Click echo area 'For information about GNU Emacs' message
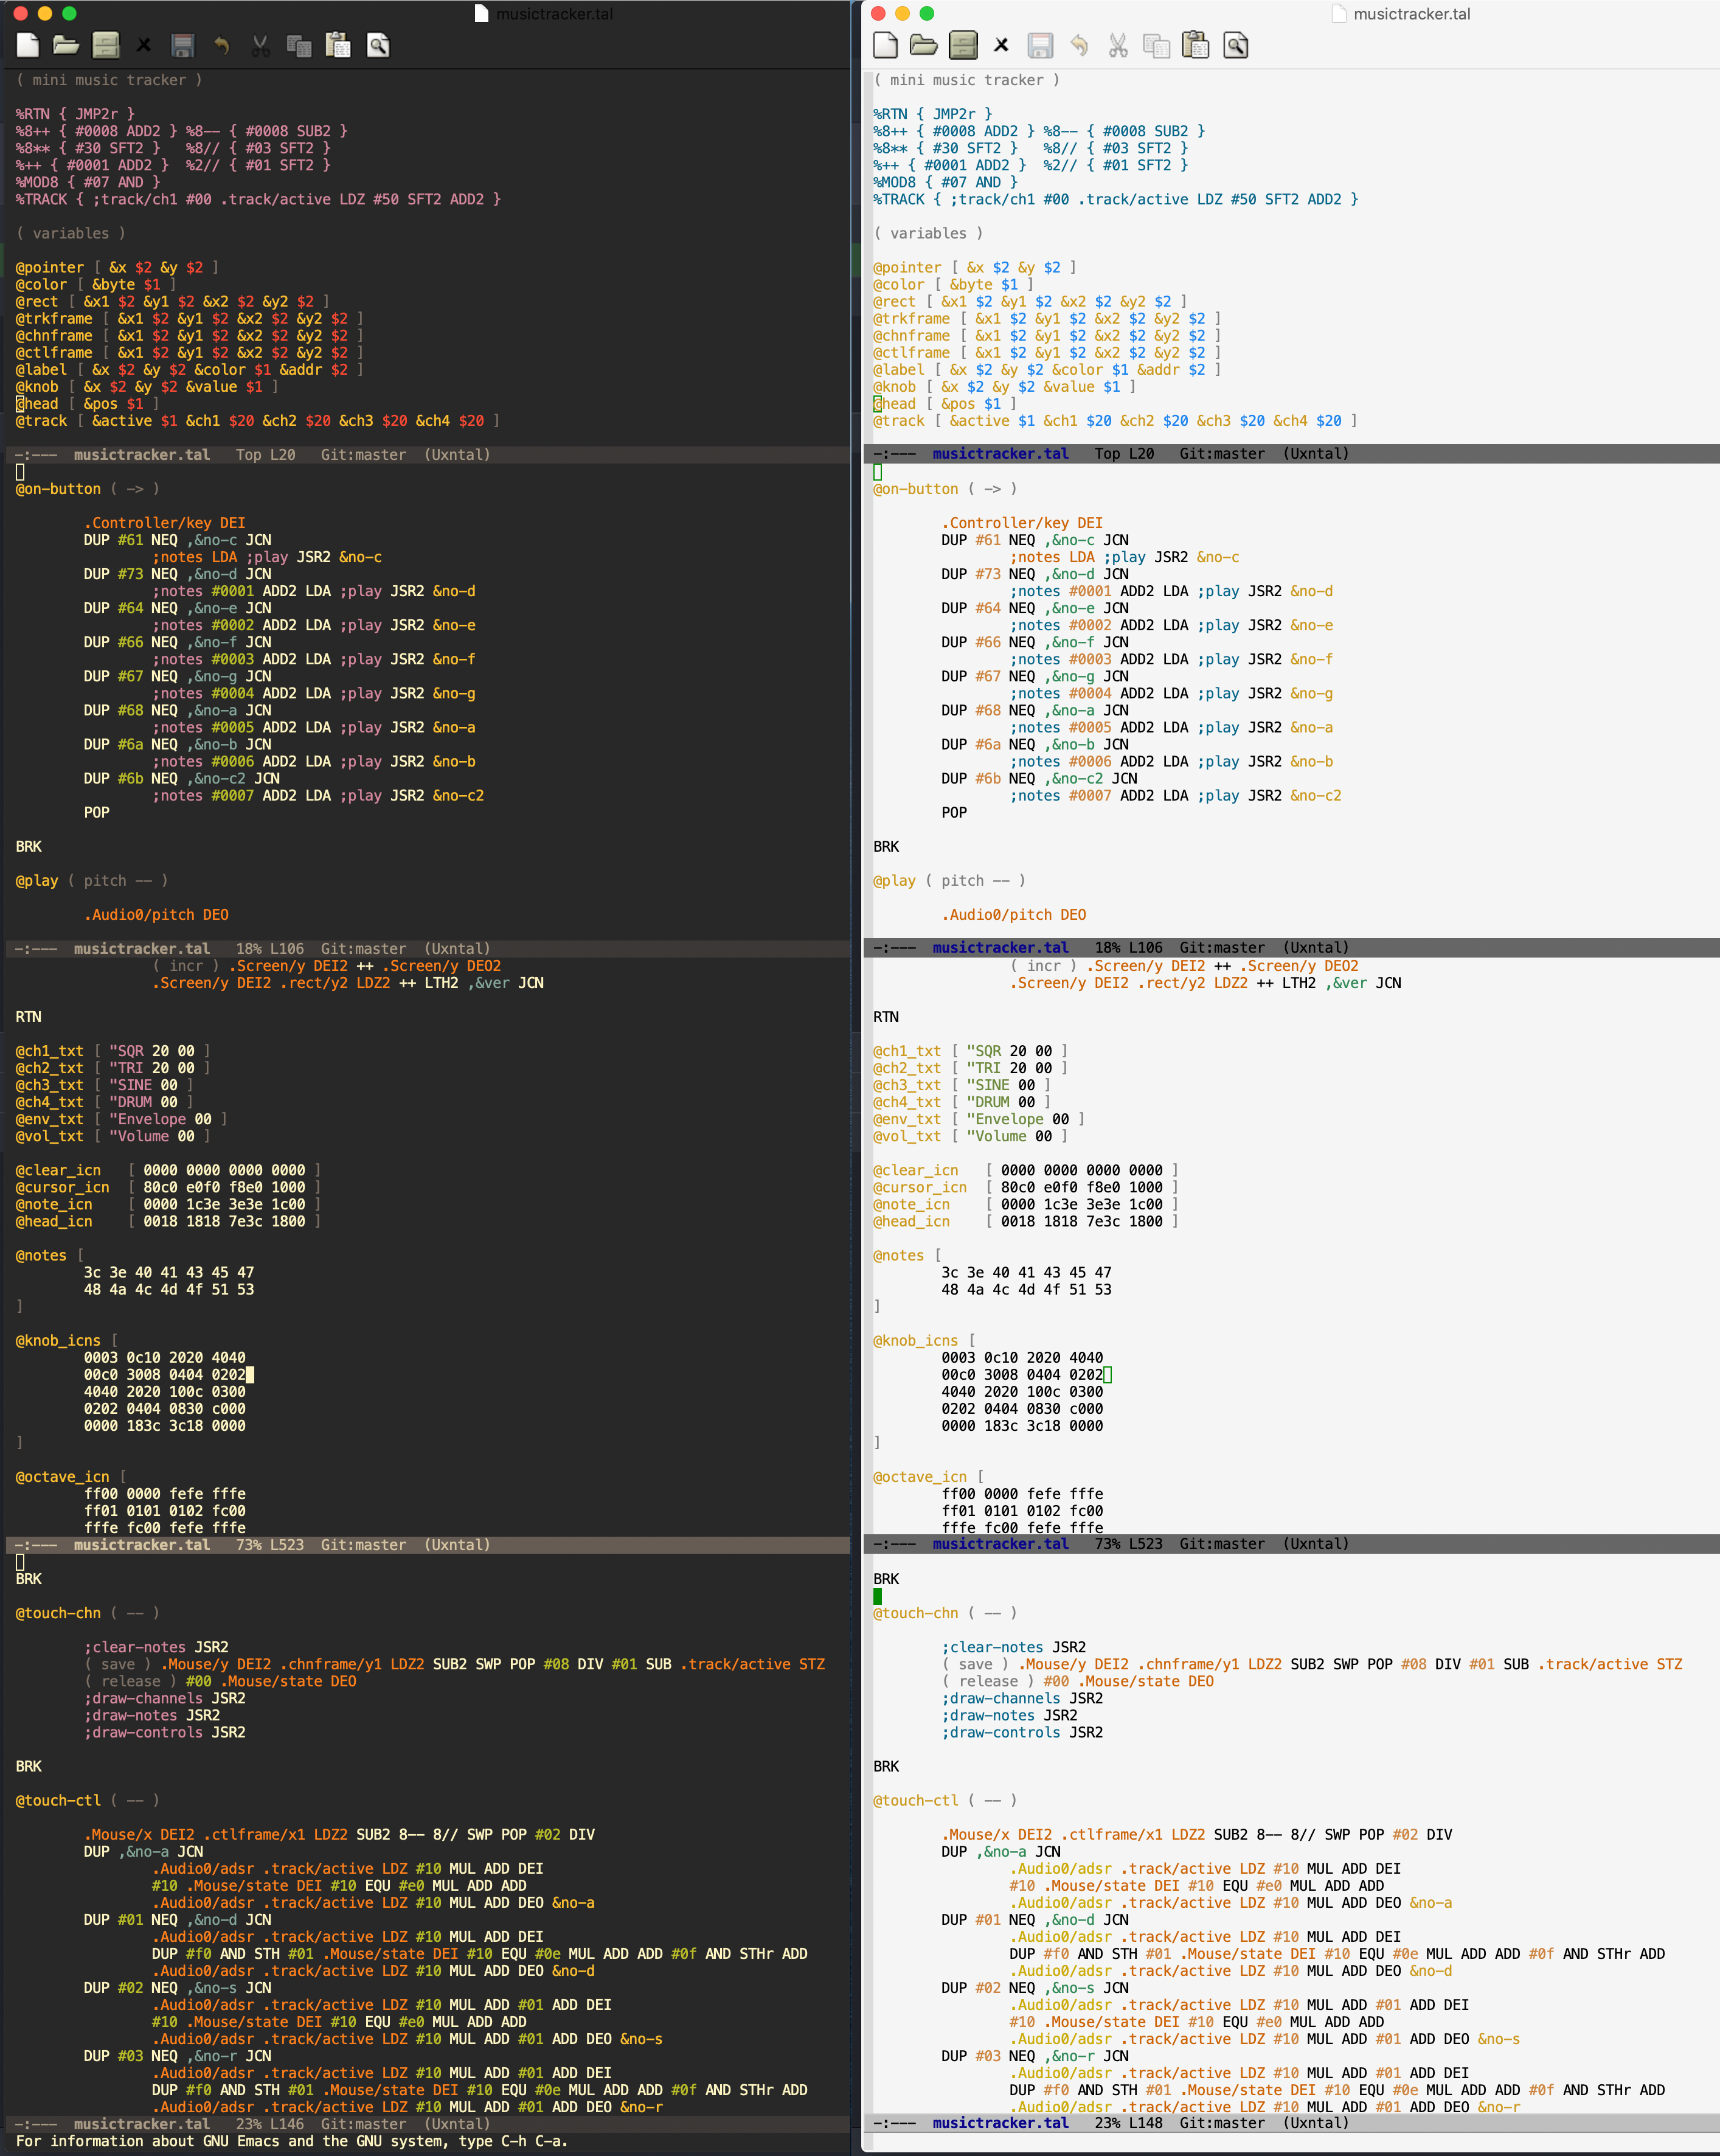1720x2156 pixels. [292, 2141]
